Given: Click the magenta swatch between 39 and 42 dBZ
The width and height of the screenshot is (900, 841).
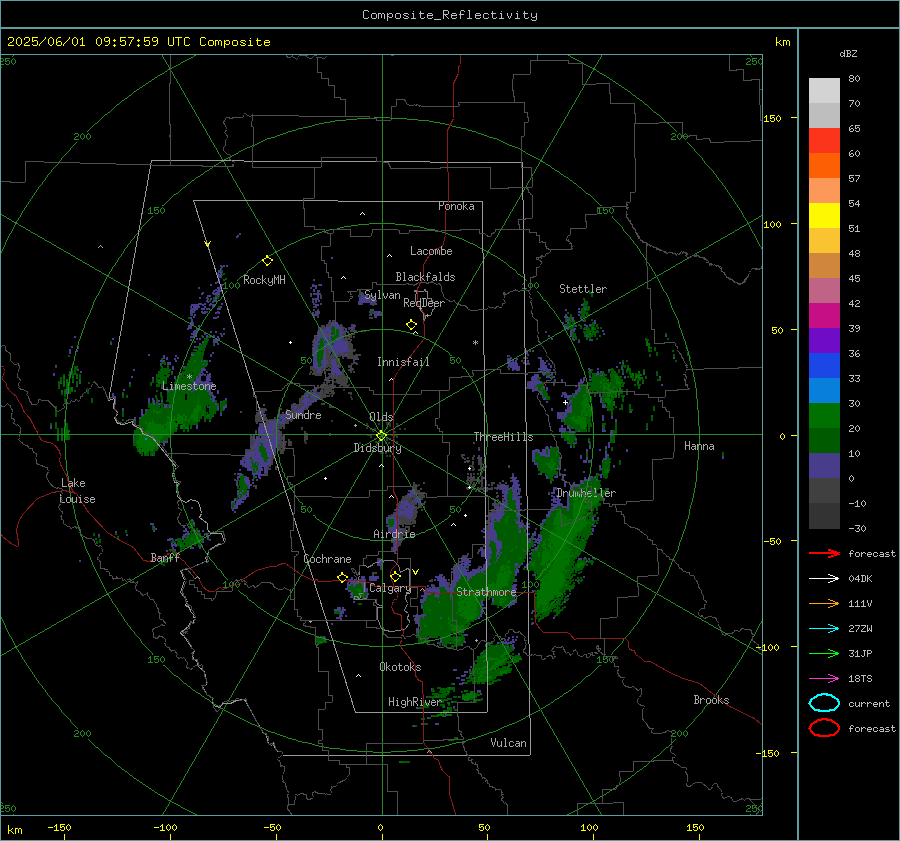Looking at the screenshot, I should pos(824,316).
